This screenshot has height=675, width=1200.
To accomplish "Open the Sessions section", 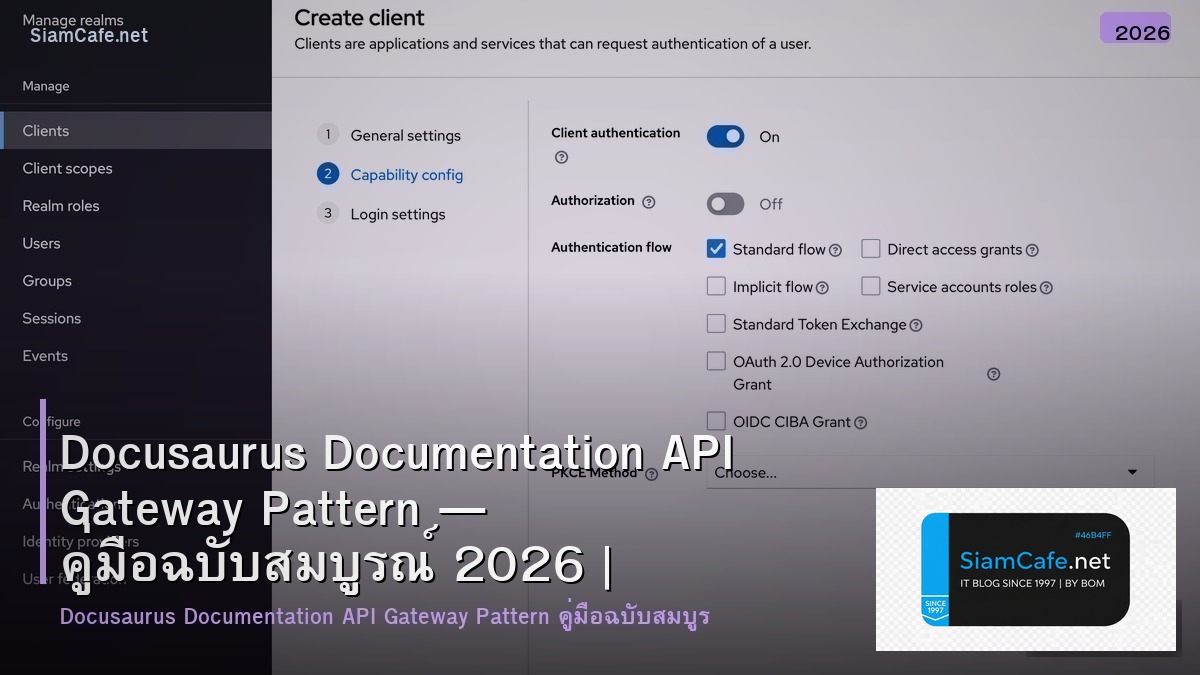I will [x=51, y=318].
